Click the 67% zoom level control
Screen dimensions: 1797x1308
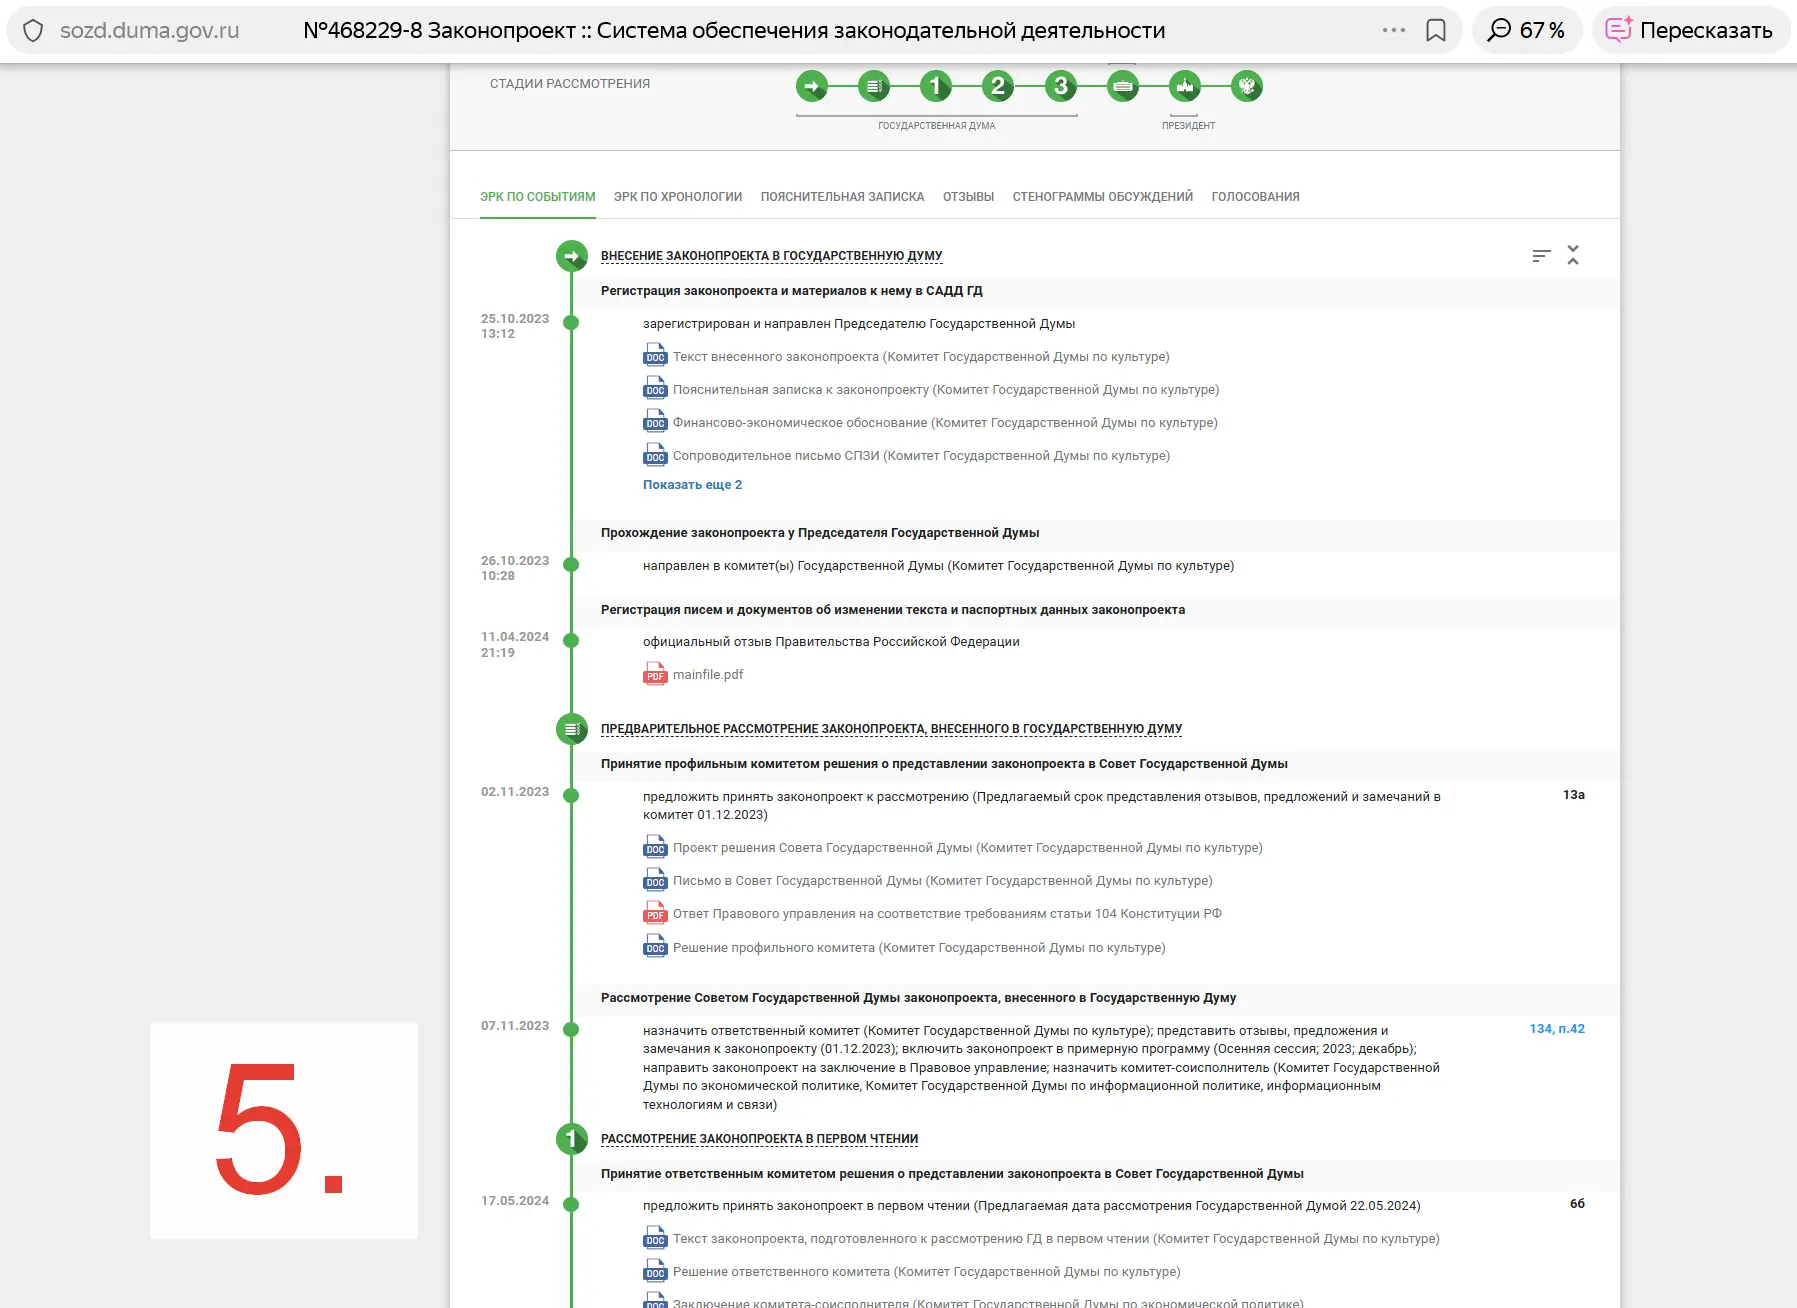pos(1526,30)
